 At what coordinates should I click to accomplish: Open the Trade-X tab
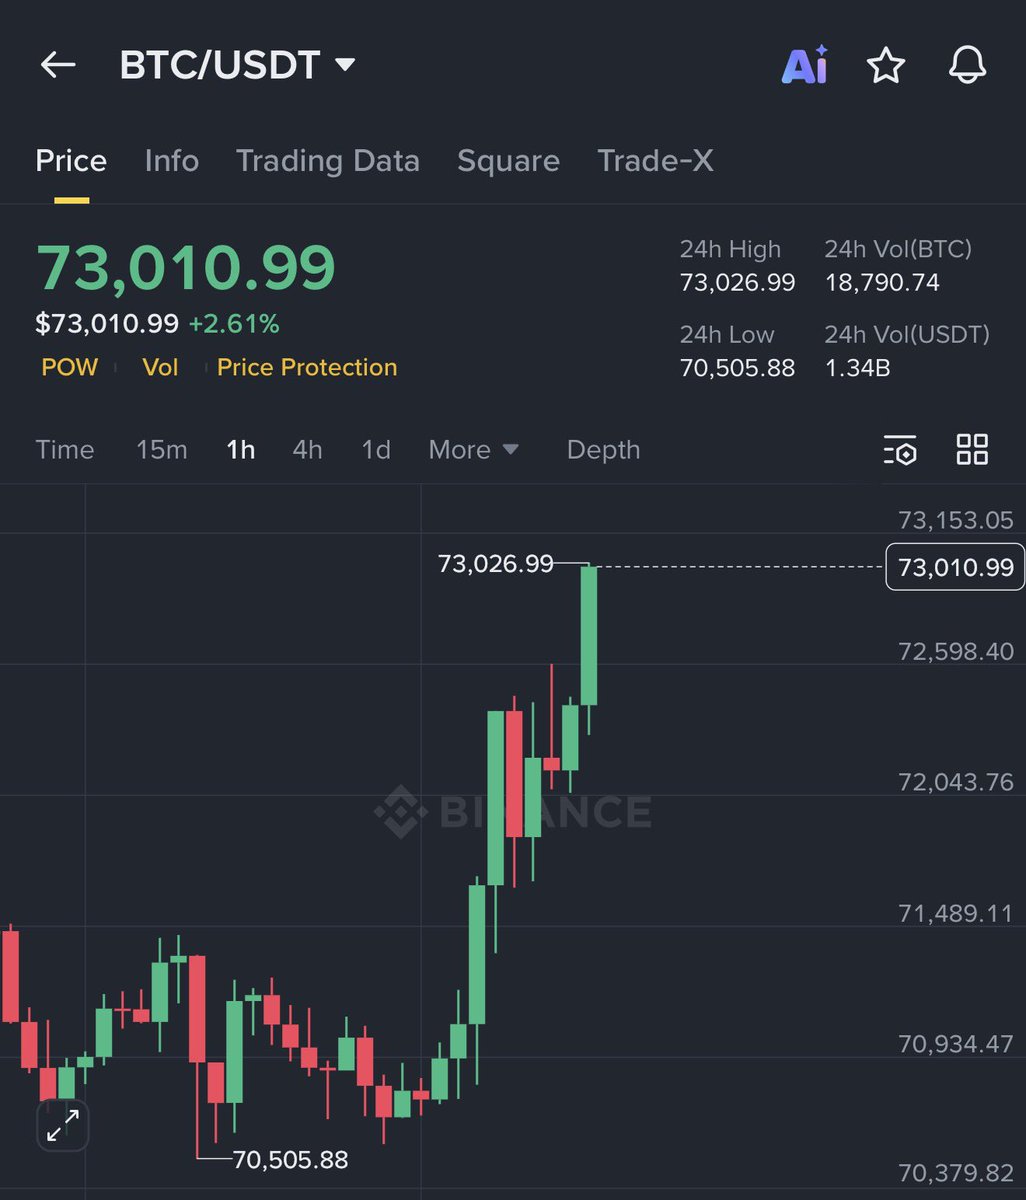tap(655, 161)
